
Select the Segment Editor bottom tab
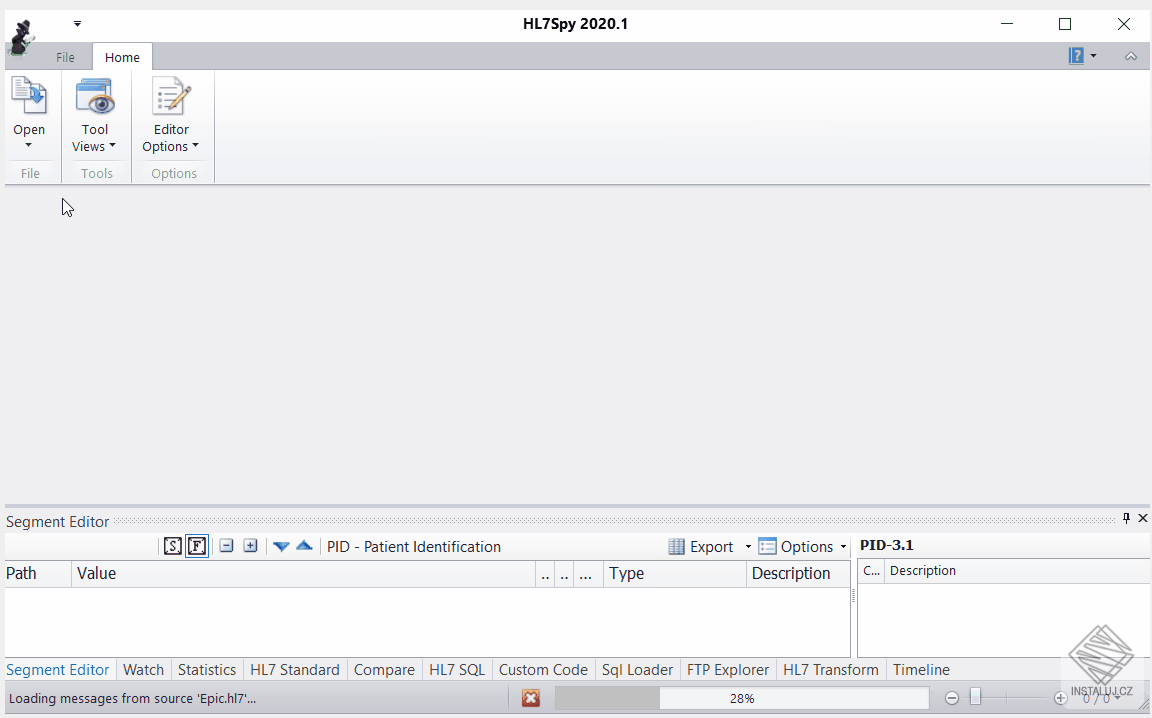tap(57, 669)
